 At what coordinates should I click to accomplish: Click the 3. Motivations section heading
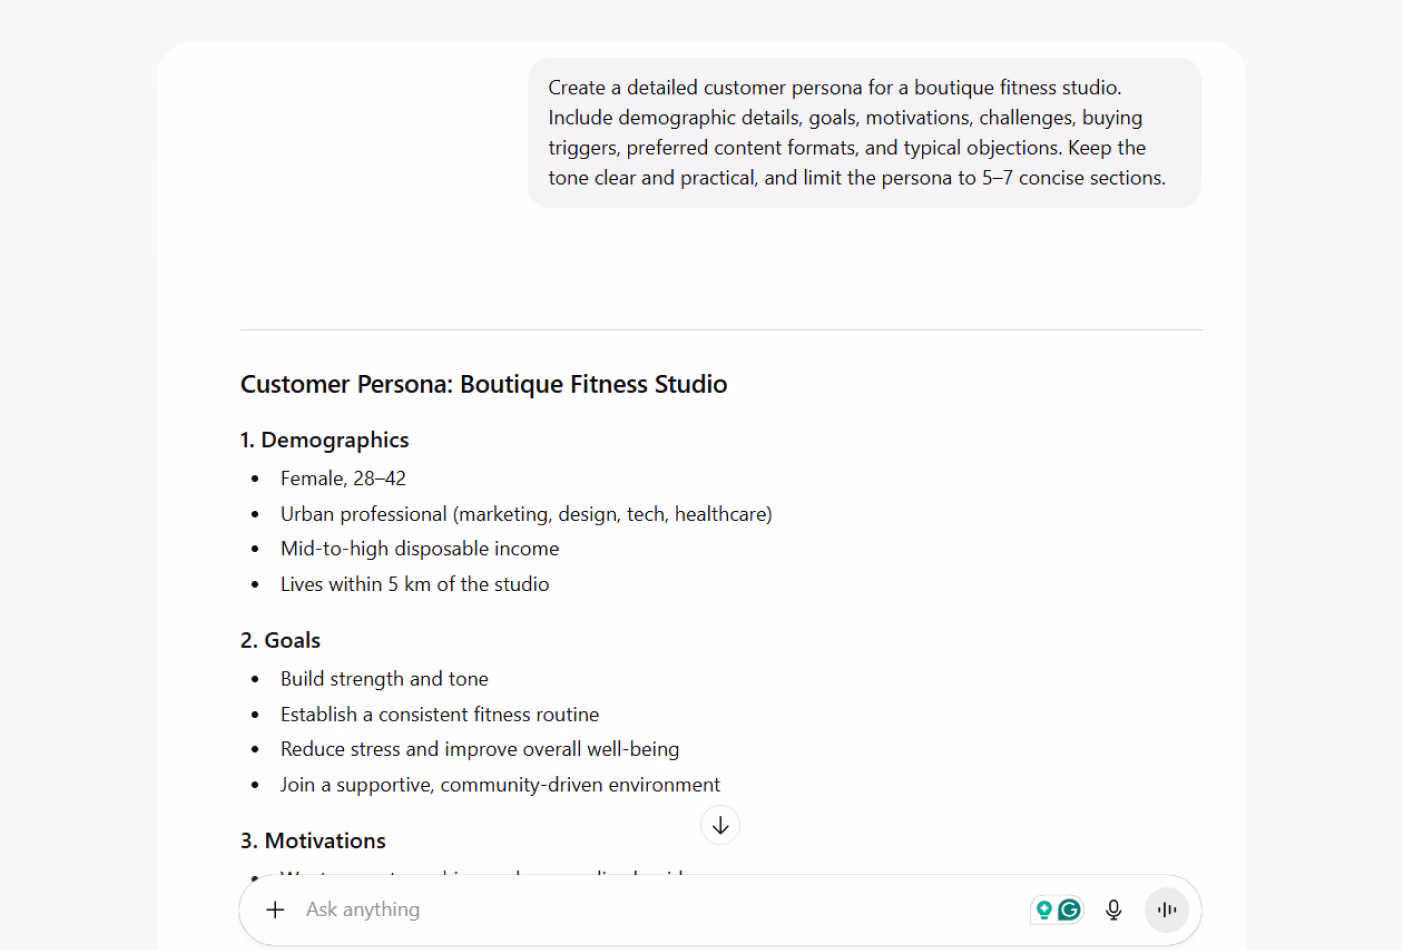[x=312, y=841]
